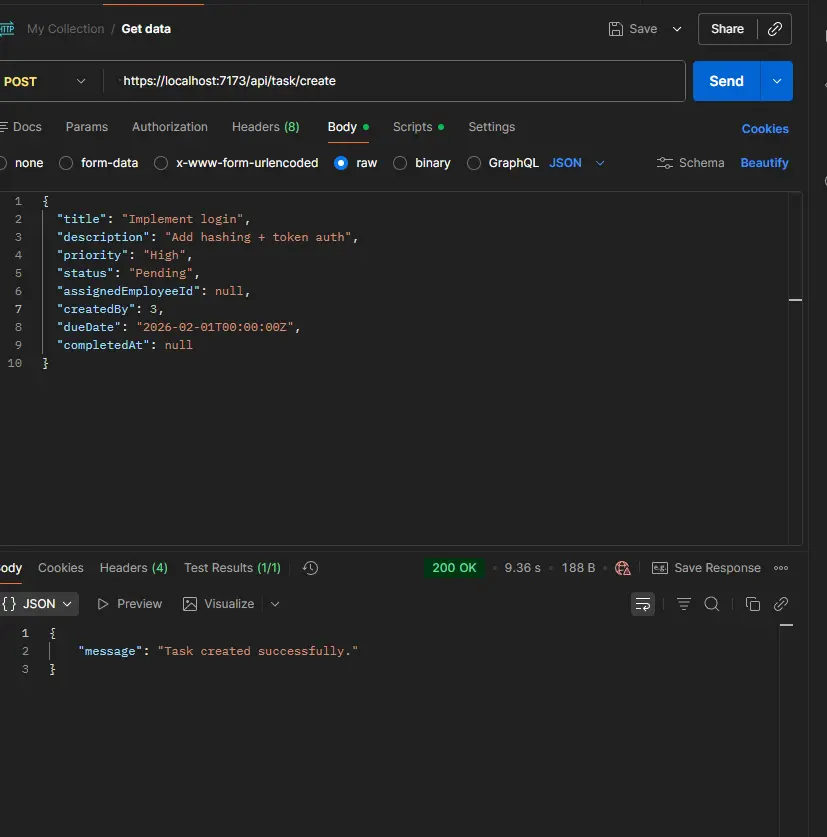Open the Schema sliders icon

tap(664, 163)
